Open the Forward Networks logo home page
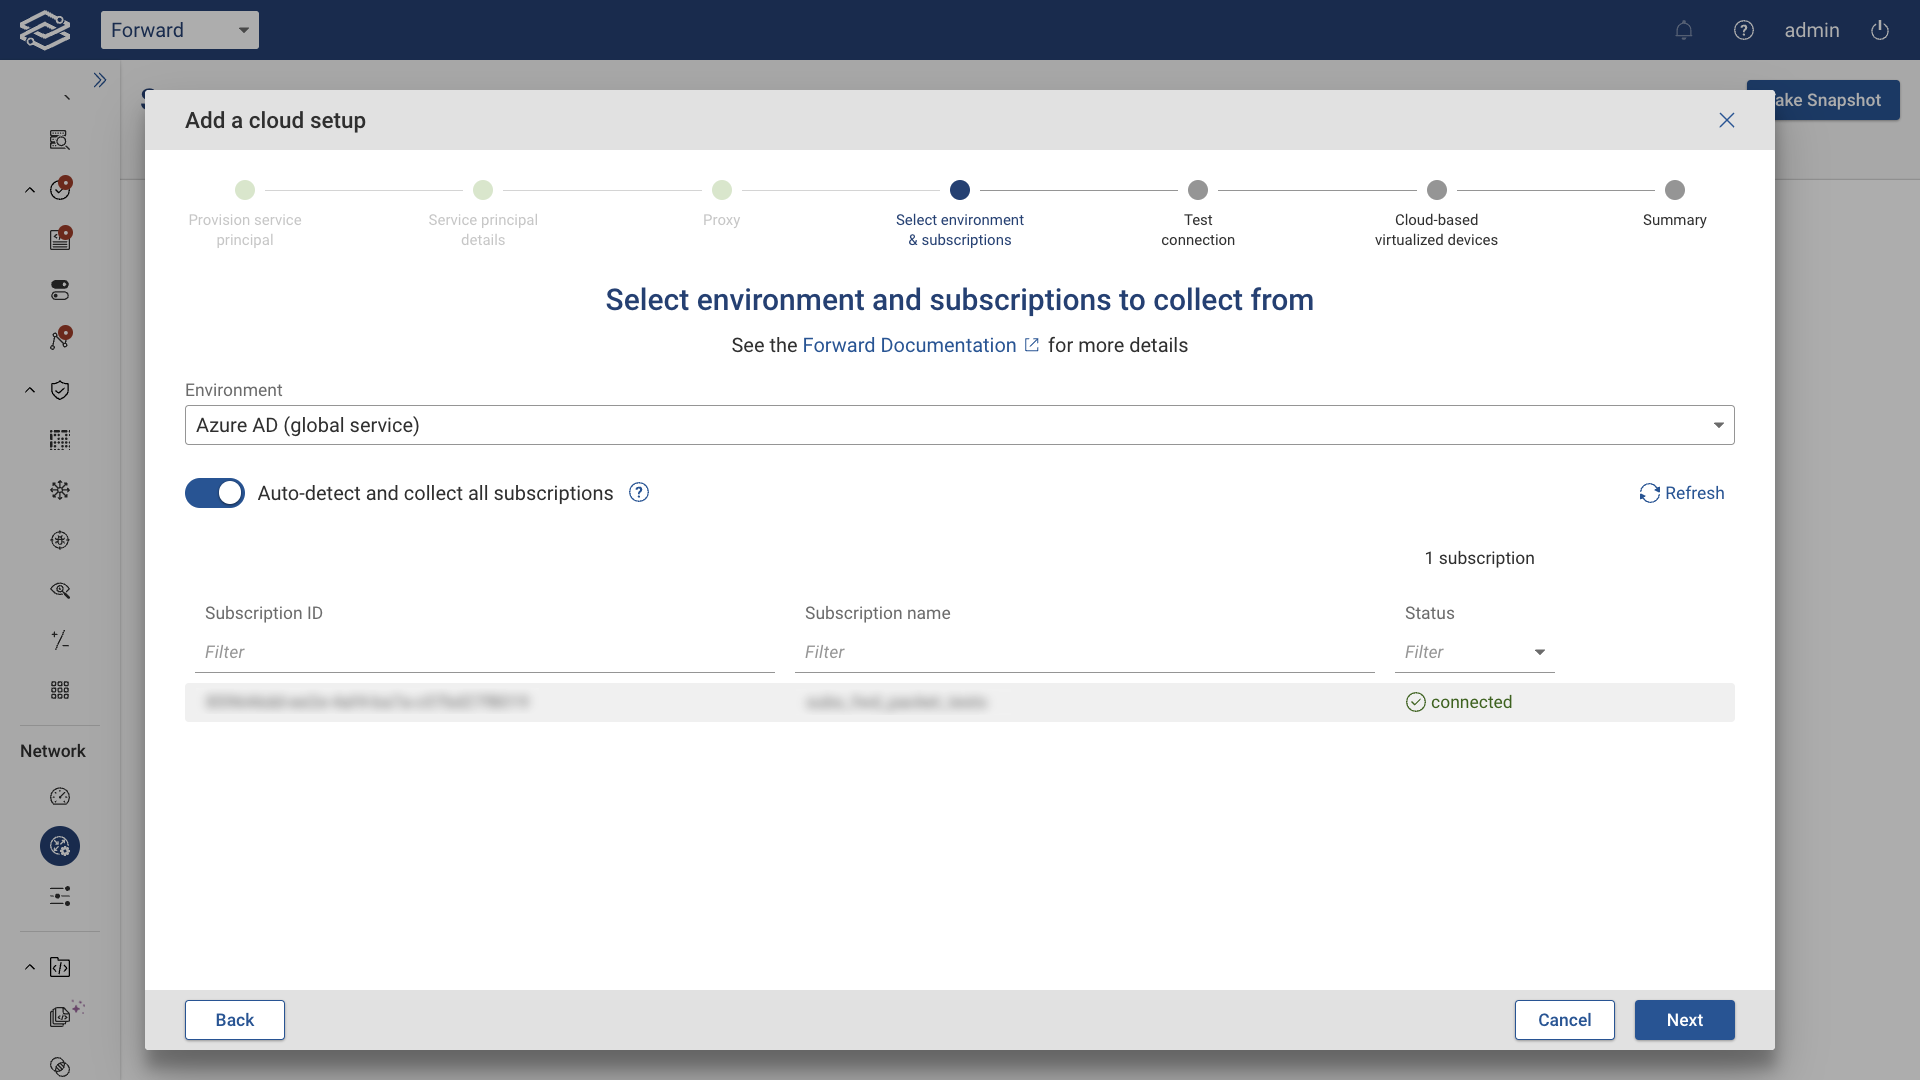The width and height of the screenshot is (1920, 1080). click(44, 29)
